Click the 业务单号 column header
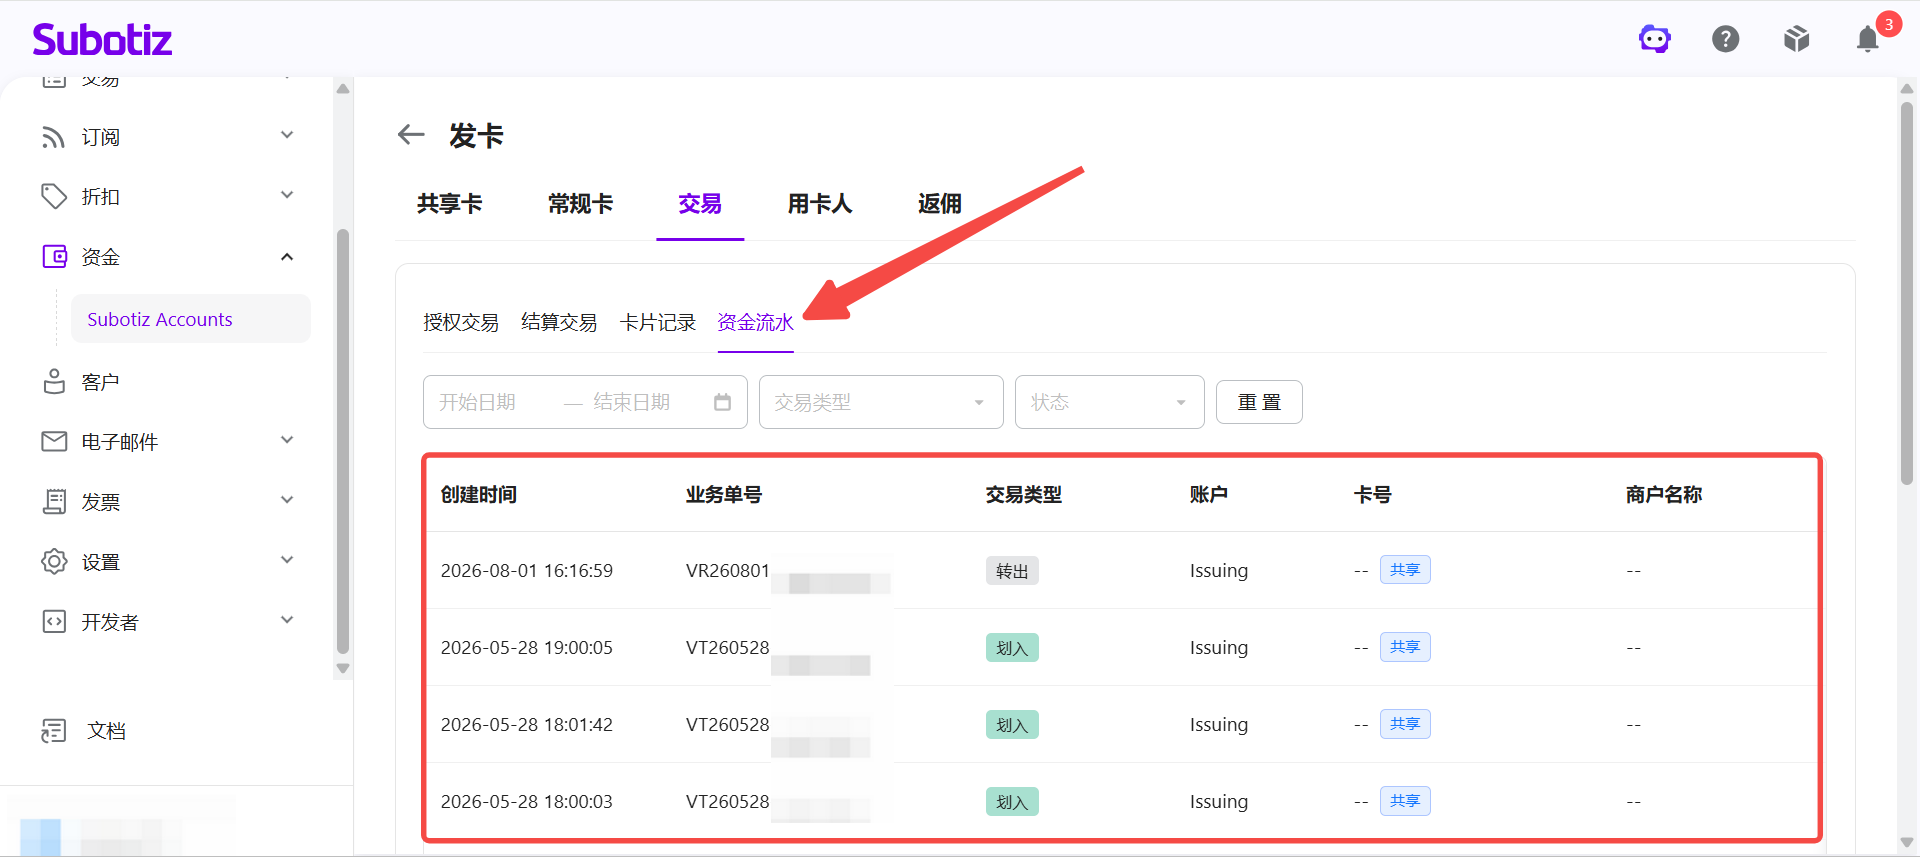 724,494
